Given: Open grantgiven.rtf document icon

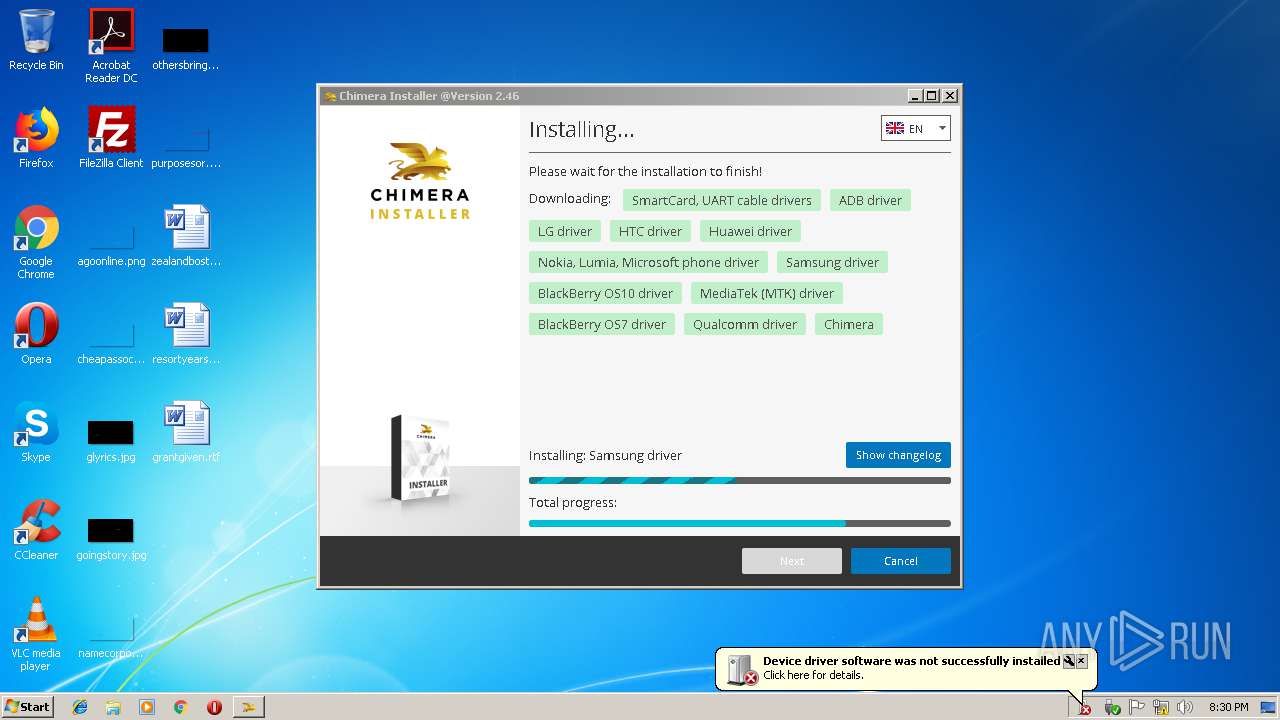Looking at the screenshot, I should click(186, 432).
